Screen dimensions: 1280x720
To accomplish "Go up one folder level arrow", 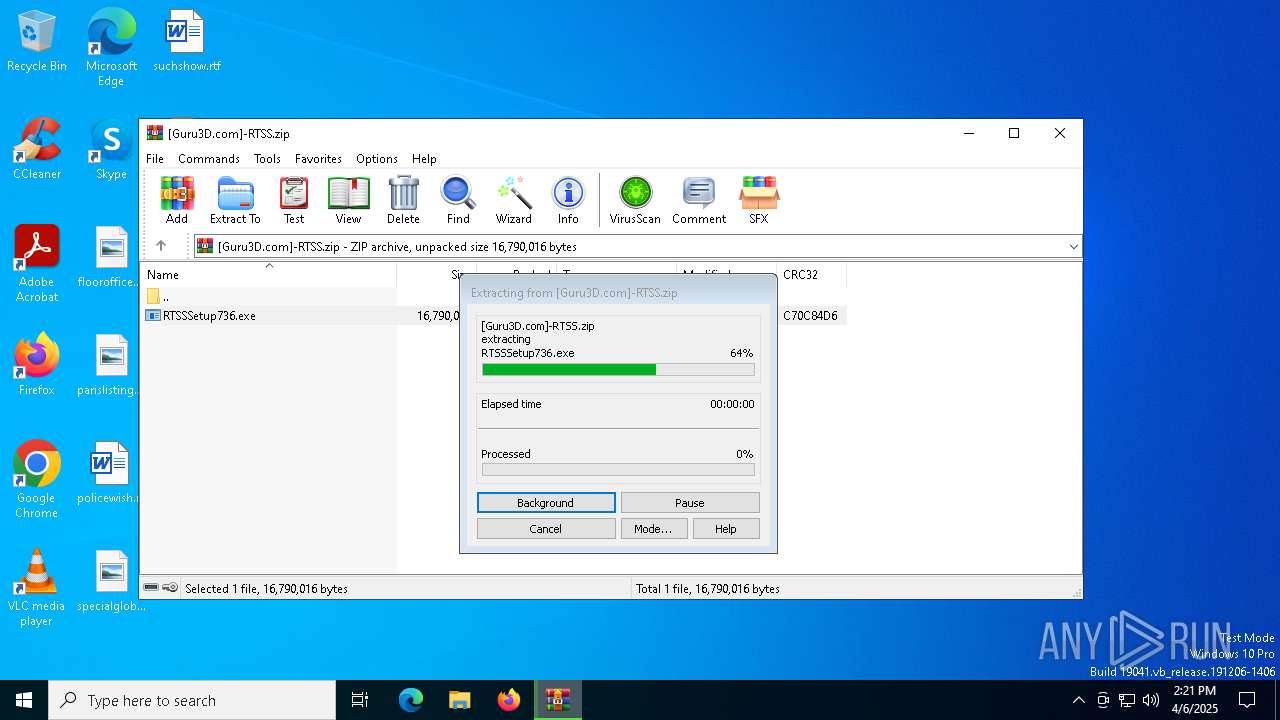I will [x=161, y=246].
